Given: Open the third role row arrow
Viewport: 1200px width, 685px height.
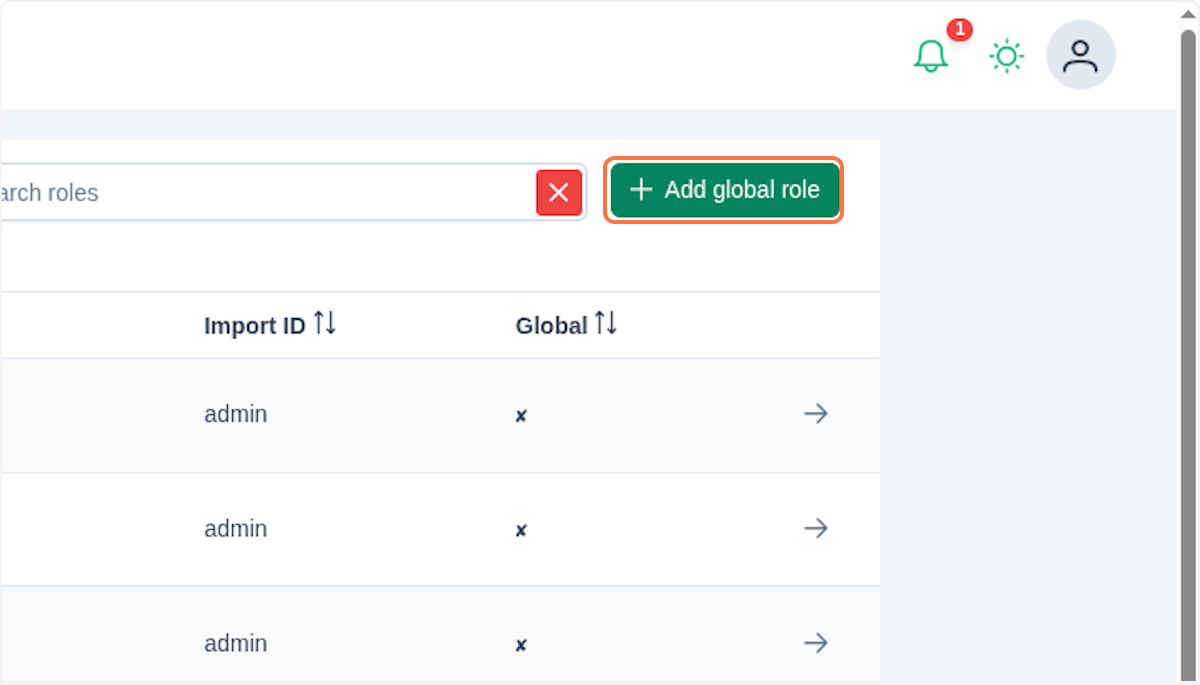Looking at the screenshot, I should pos(816,643).
